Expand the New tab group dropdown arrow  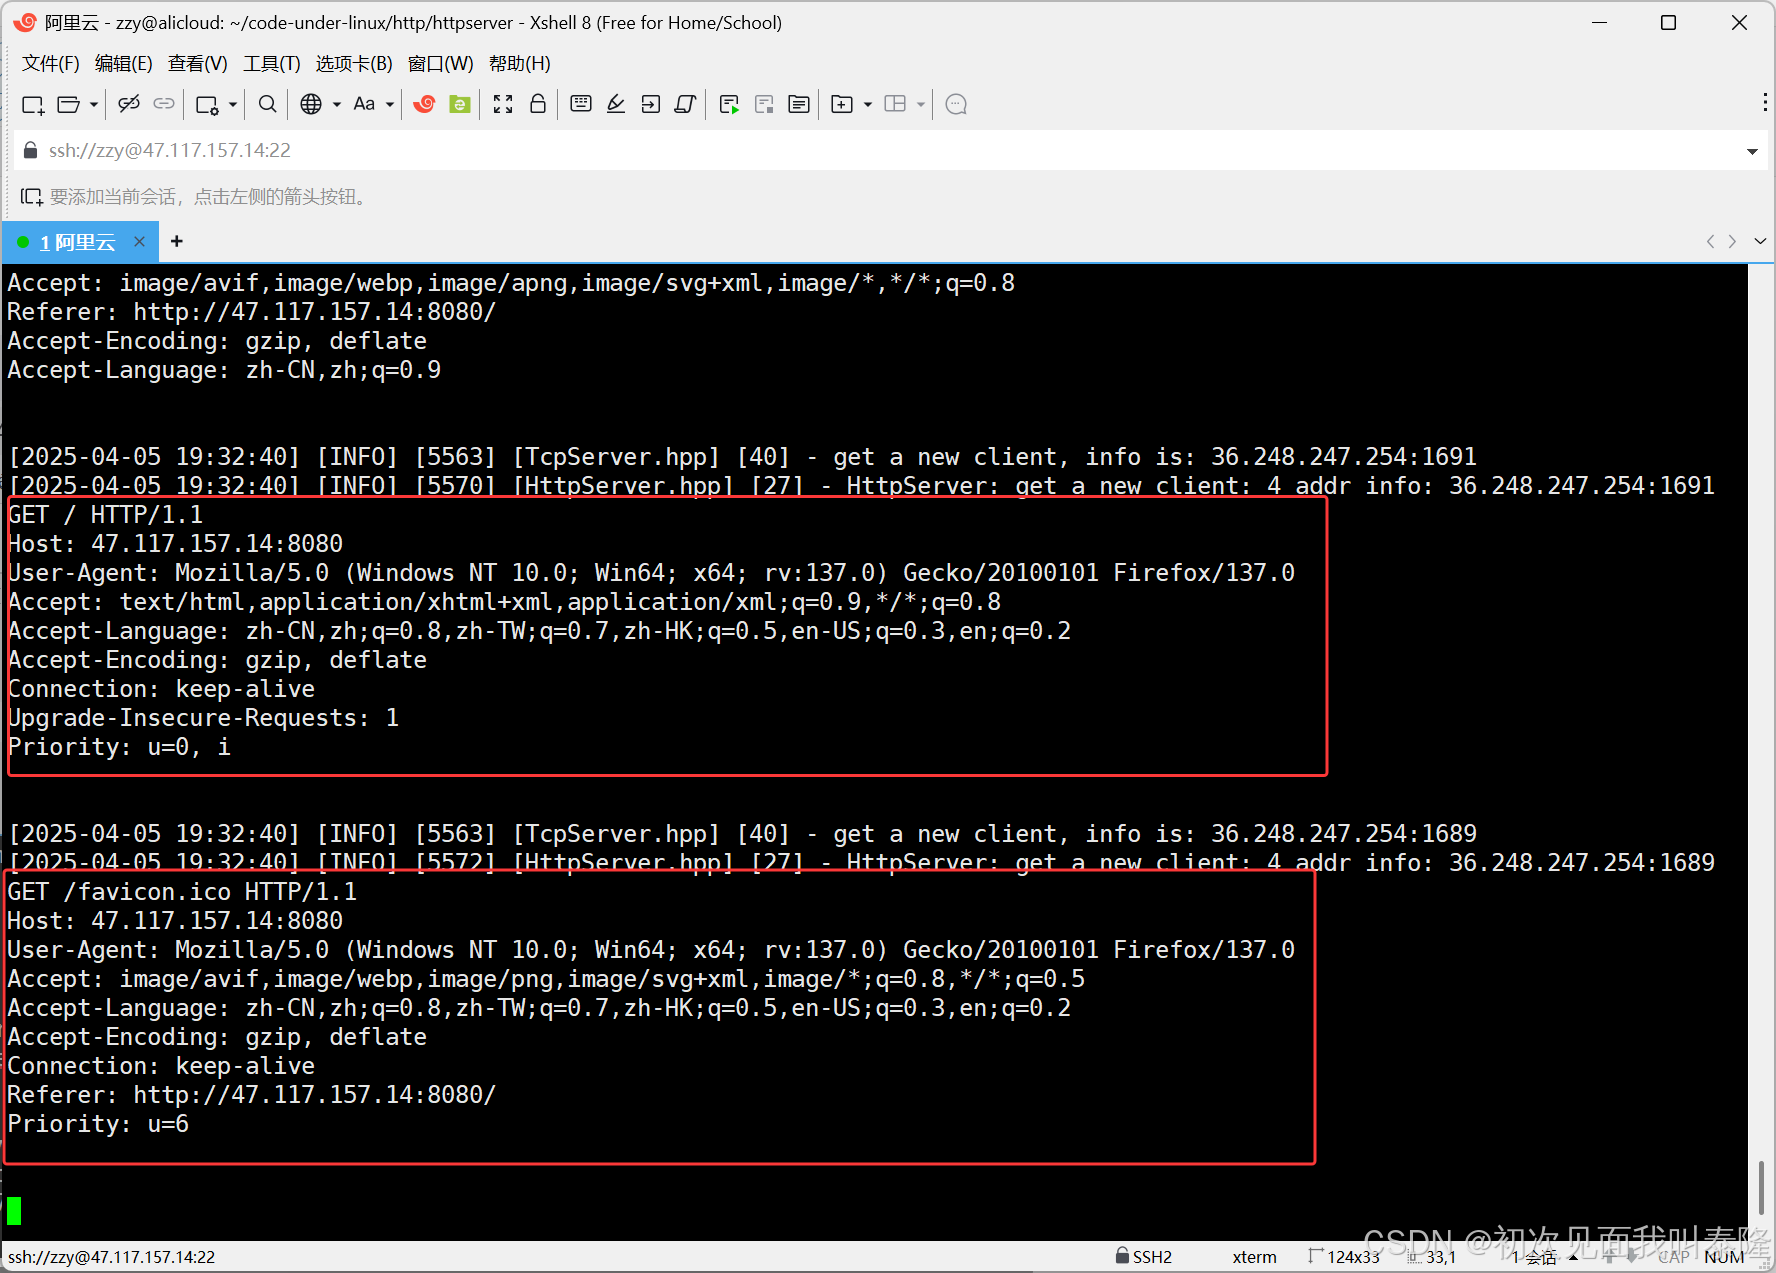click(x=868, y=104)
